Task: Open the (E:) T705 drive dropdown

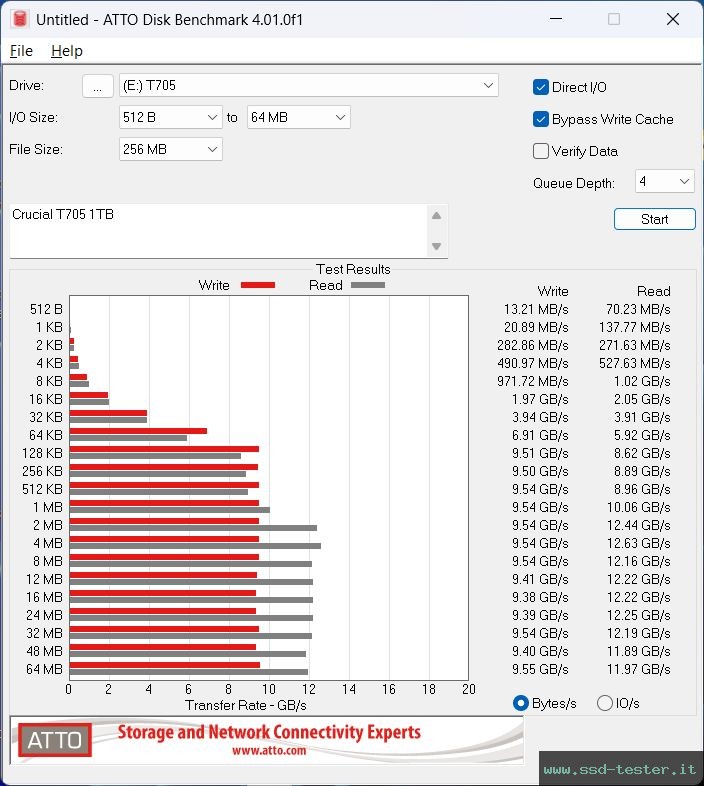Action: click(308, 85)
